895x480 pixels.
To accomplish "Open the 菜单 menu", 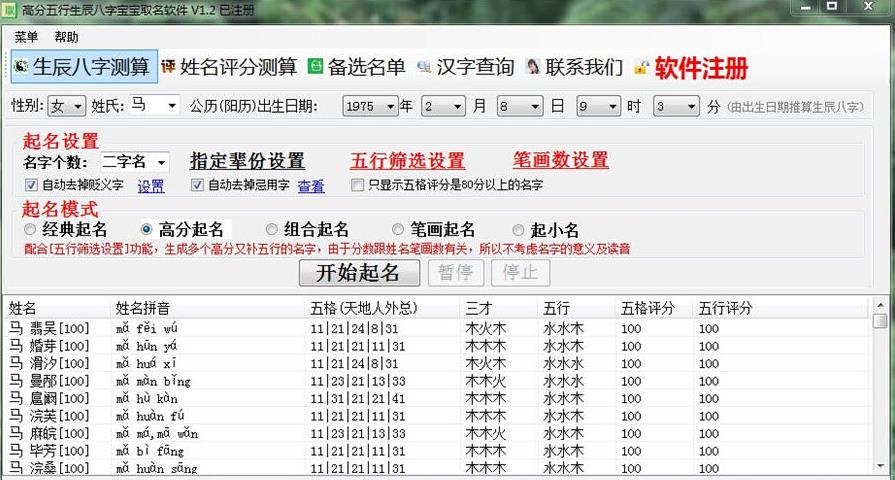I will click(26, 37).
